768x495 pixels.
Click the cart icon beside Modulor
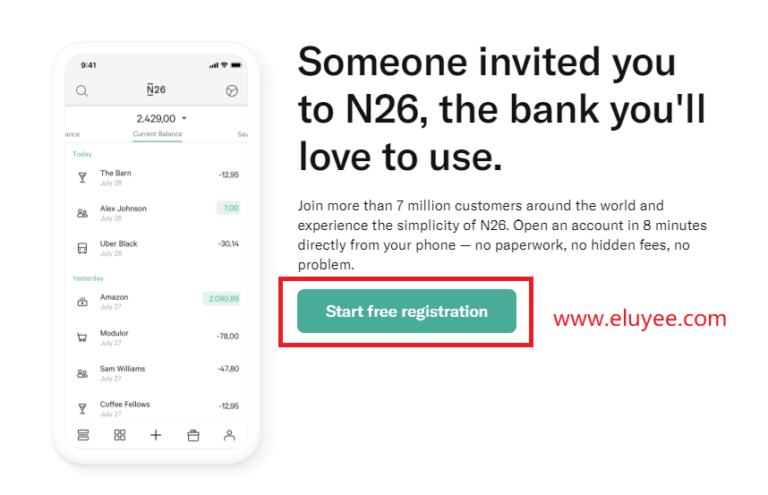pos(82,337)
